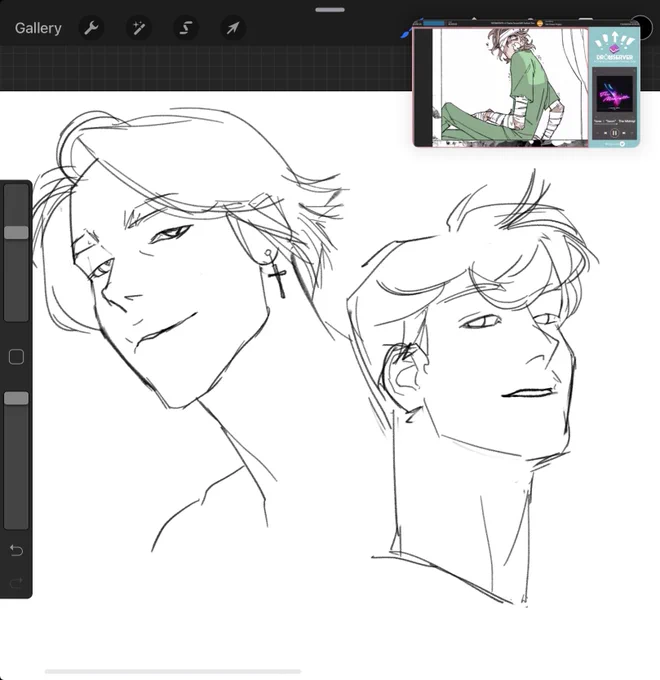Viewport: 660px width, 680px height.
Task: Open the active color circle
Action: click(x=643, y=27)
